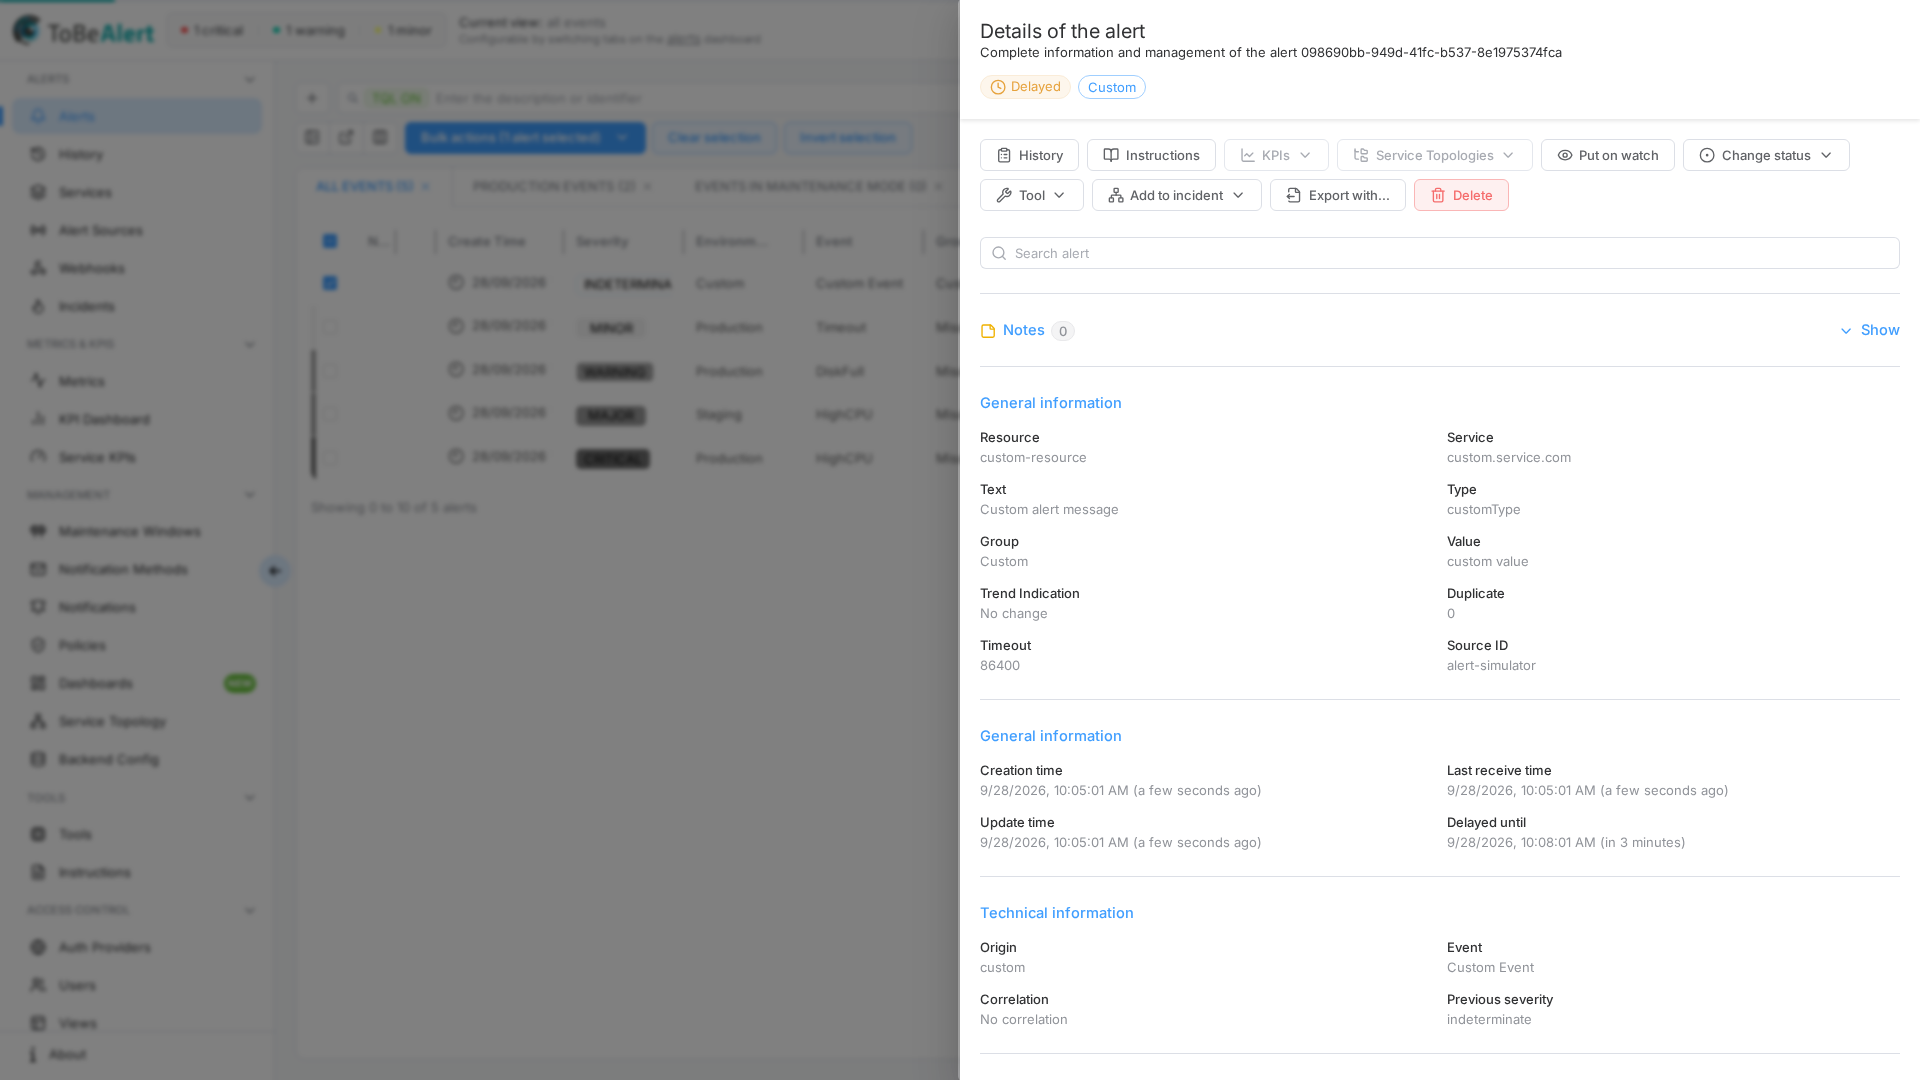Delete this alert
The width and height of the screenshot is (1920, 1080).
click(1461, 195)
